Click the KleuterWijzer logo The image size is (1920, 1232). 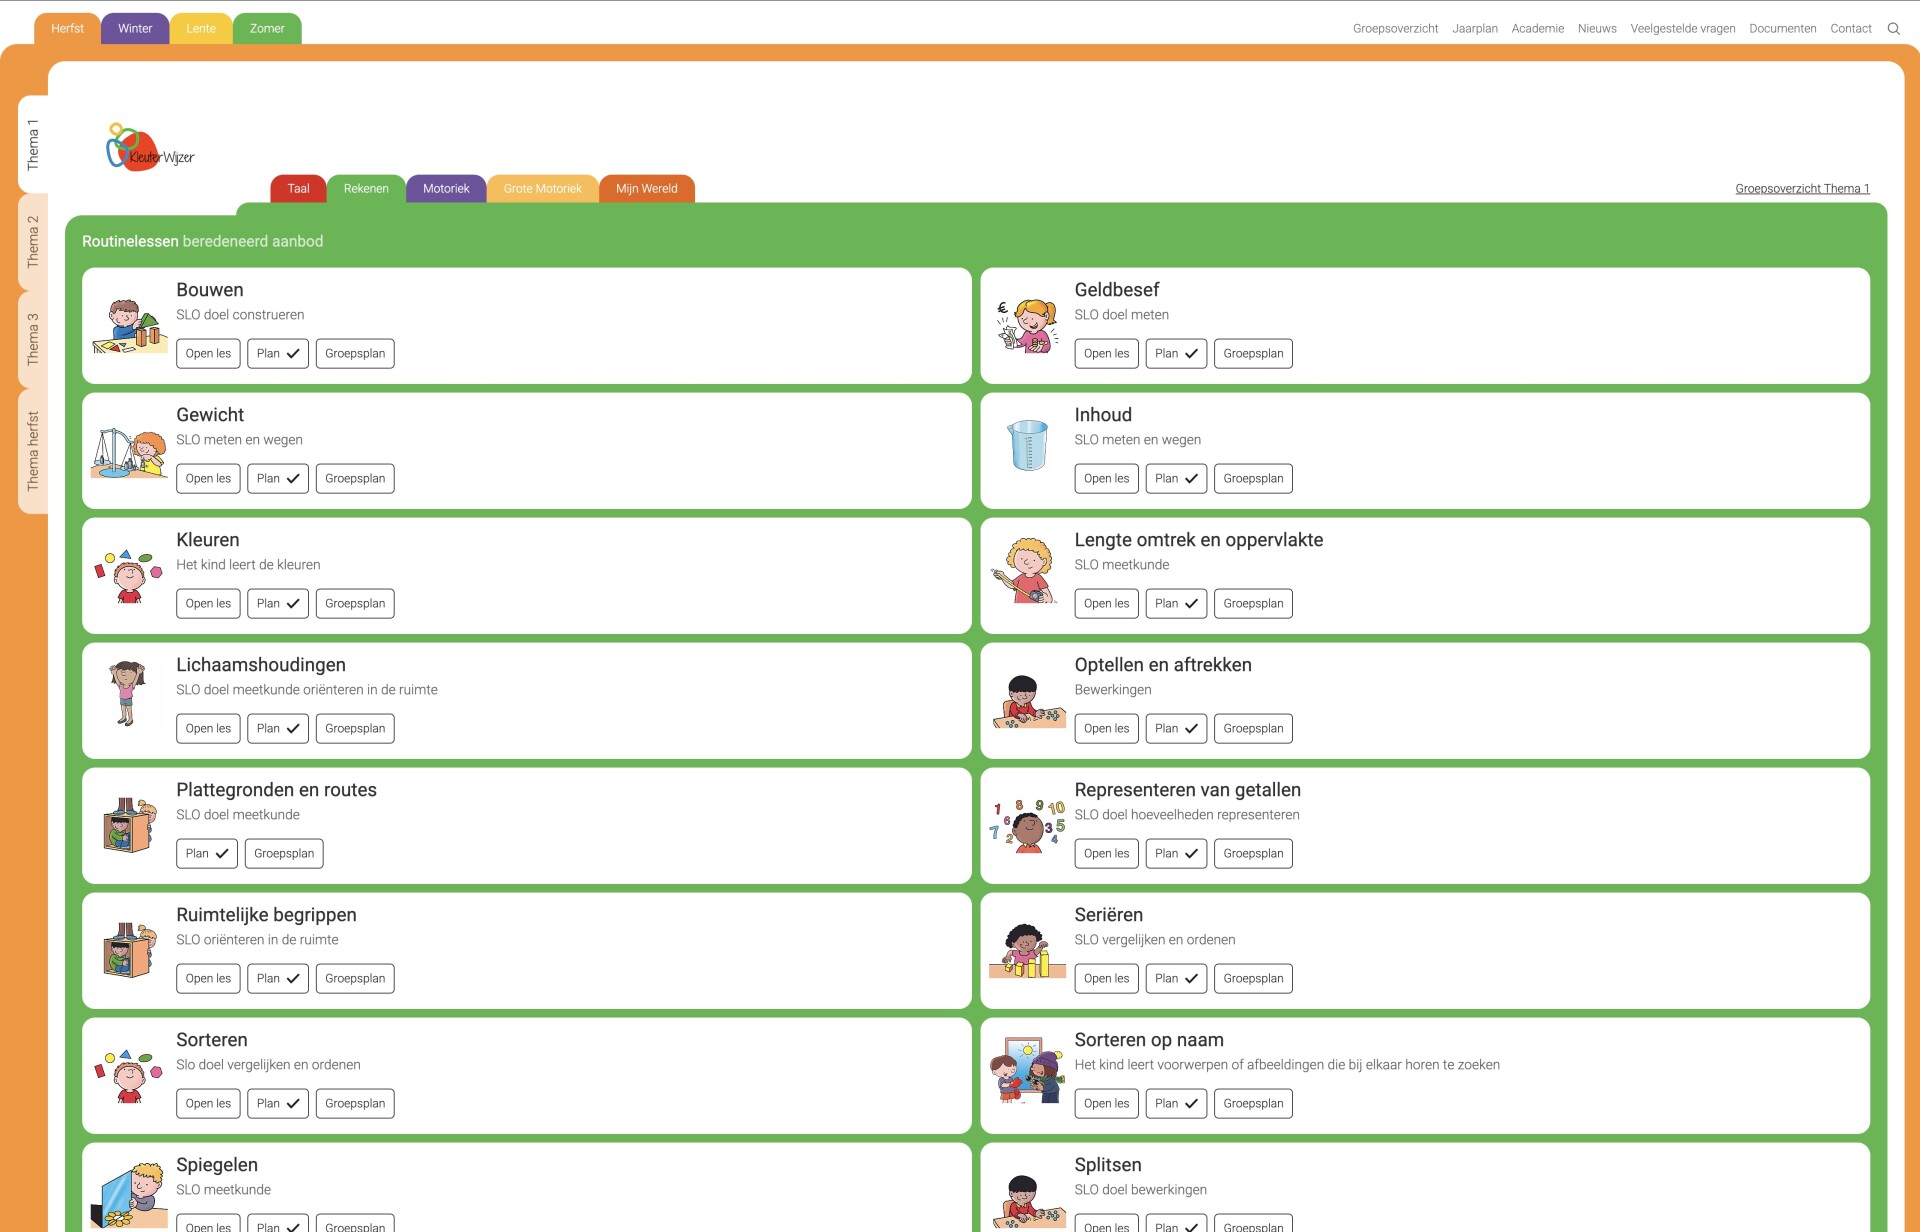(x=150, y=148)
